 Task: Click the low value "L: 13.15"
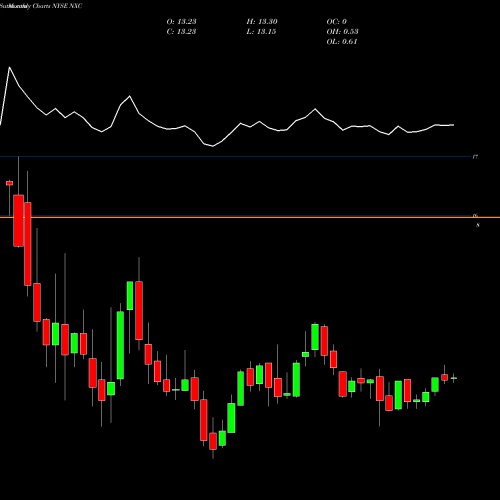click(261, 32)
